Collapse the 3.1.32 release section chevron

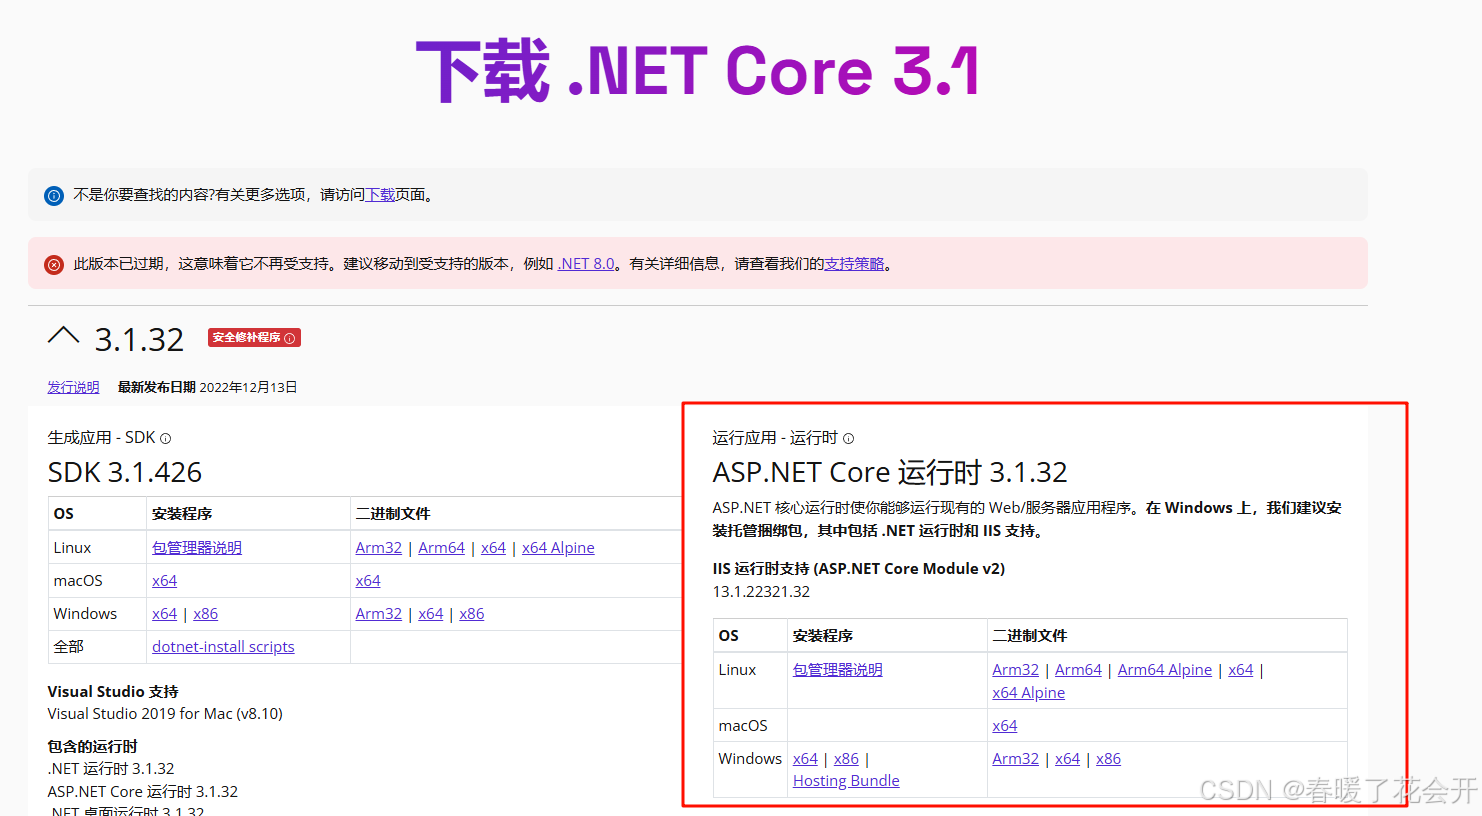[x=63, y=336]
